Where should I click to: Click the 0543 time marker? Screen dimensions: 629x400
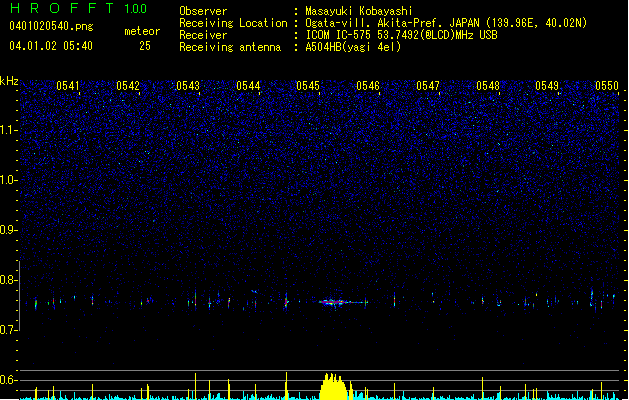coord(188,86)
